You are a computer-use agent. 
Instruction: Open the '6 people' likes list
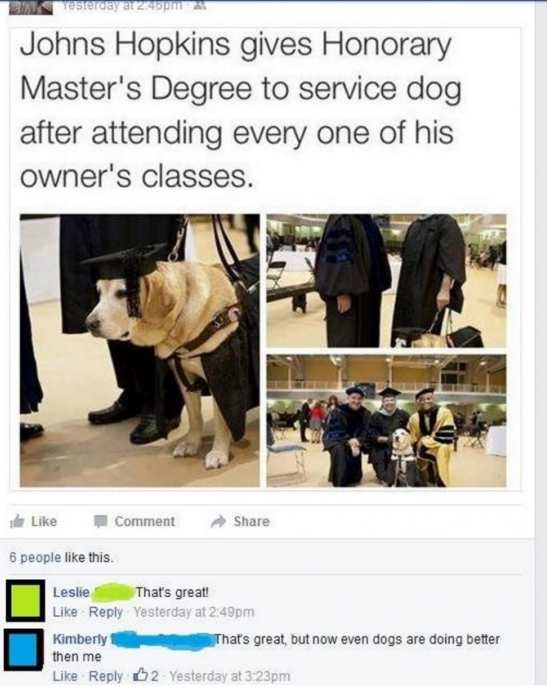35,557
